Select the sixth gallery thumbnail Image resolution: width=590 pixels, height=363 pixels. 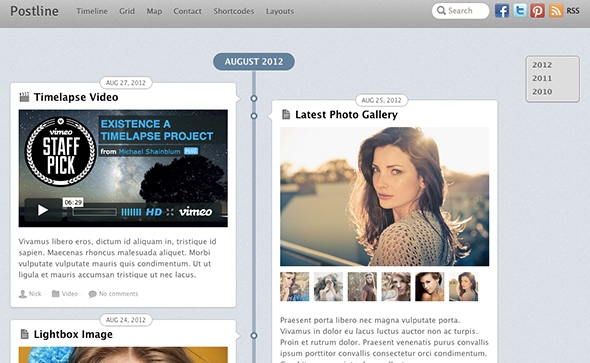464,287
